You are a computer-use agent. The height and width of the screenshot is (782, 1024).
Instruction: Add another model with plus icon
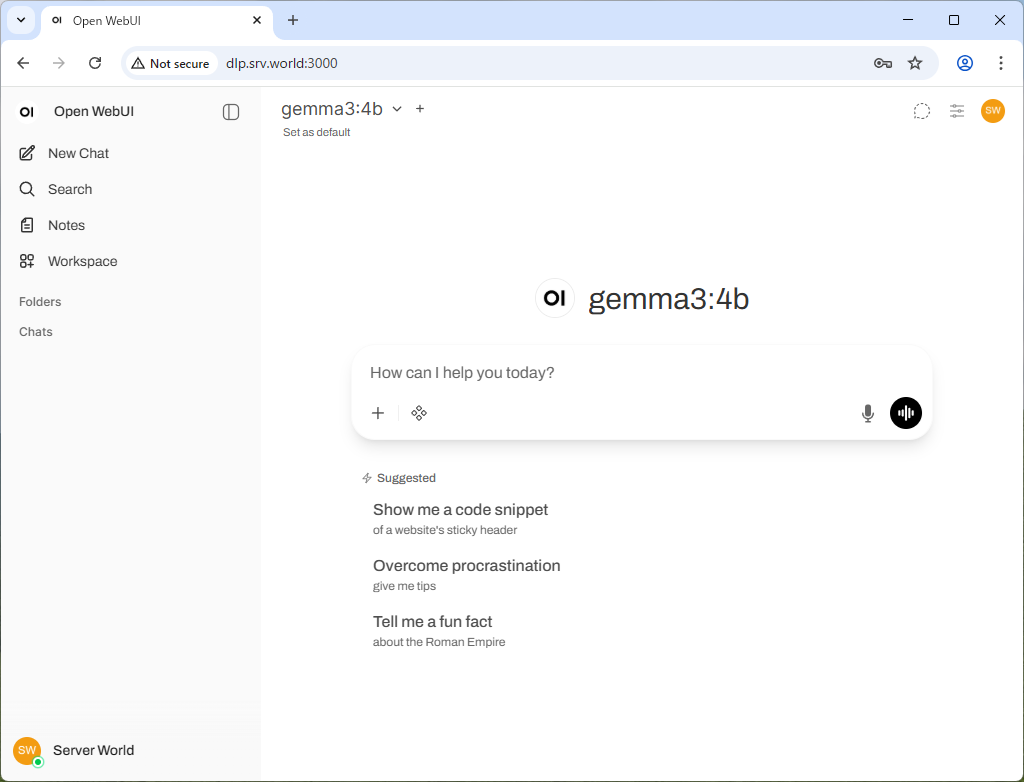pos(420,109)
